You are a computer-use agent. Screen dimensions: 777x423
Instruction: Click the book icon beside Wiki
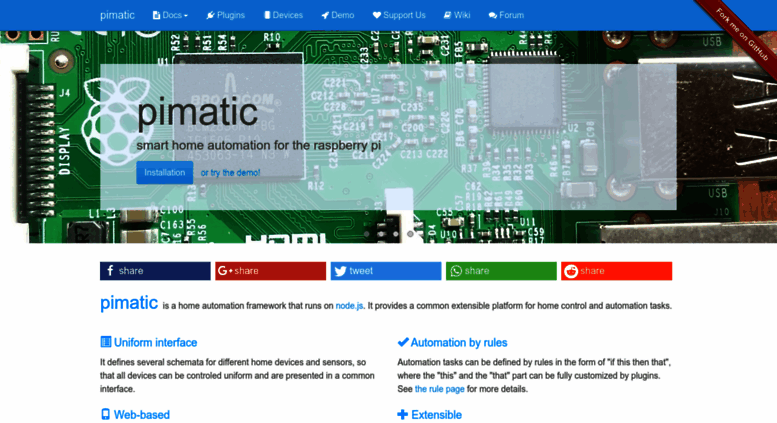point(447,15)
